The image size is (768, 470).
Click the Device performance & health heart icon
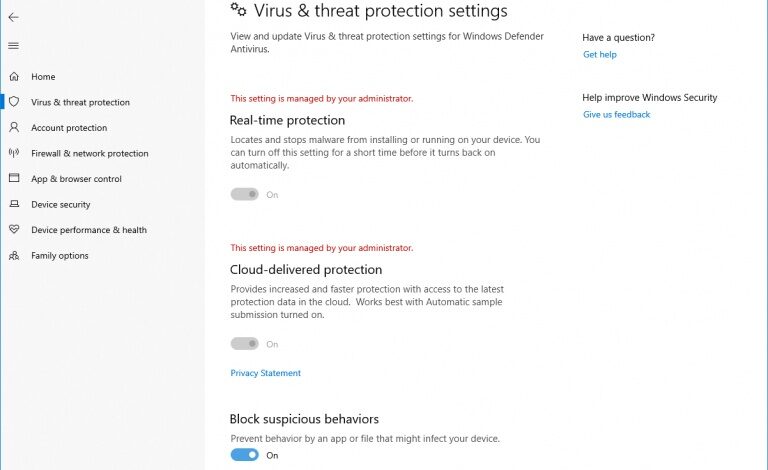[14, 230]
